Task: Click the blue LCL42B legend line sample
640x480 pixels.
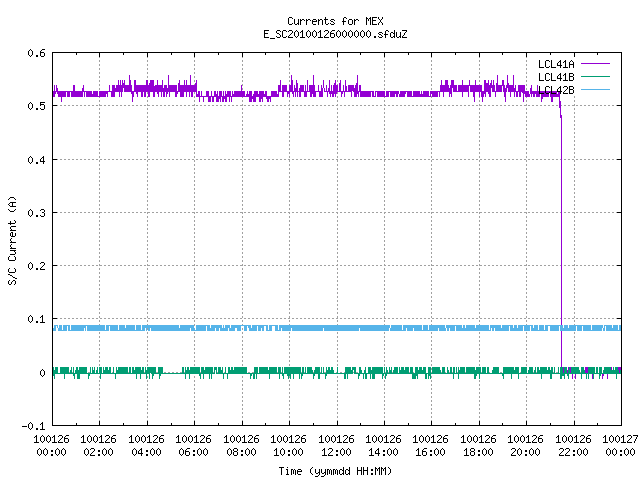Action: [595, 89]
